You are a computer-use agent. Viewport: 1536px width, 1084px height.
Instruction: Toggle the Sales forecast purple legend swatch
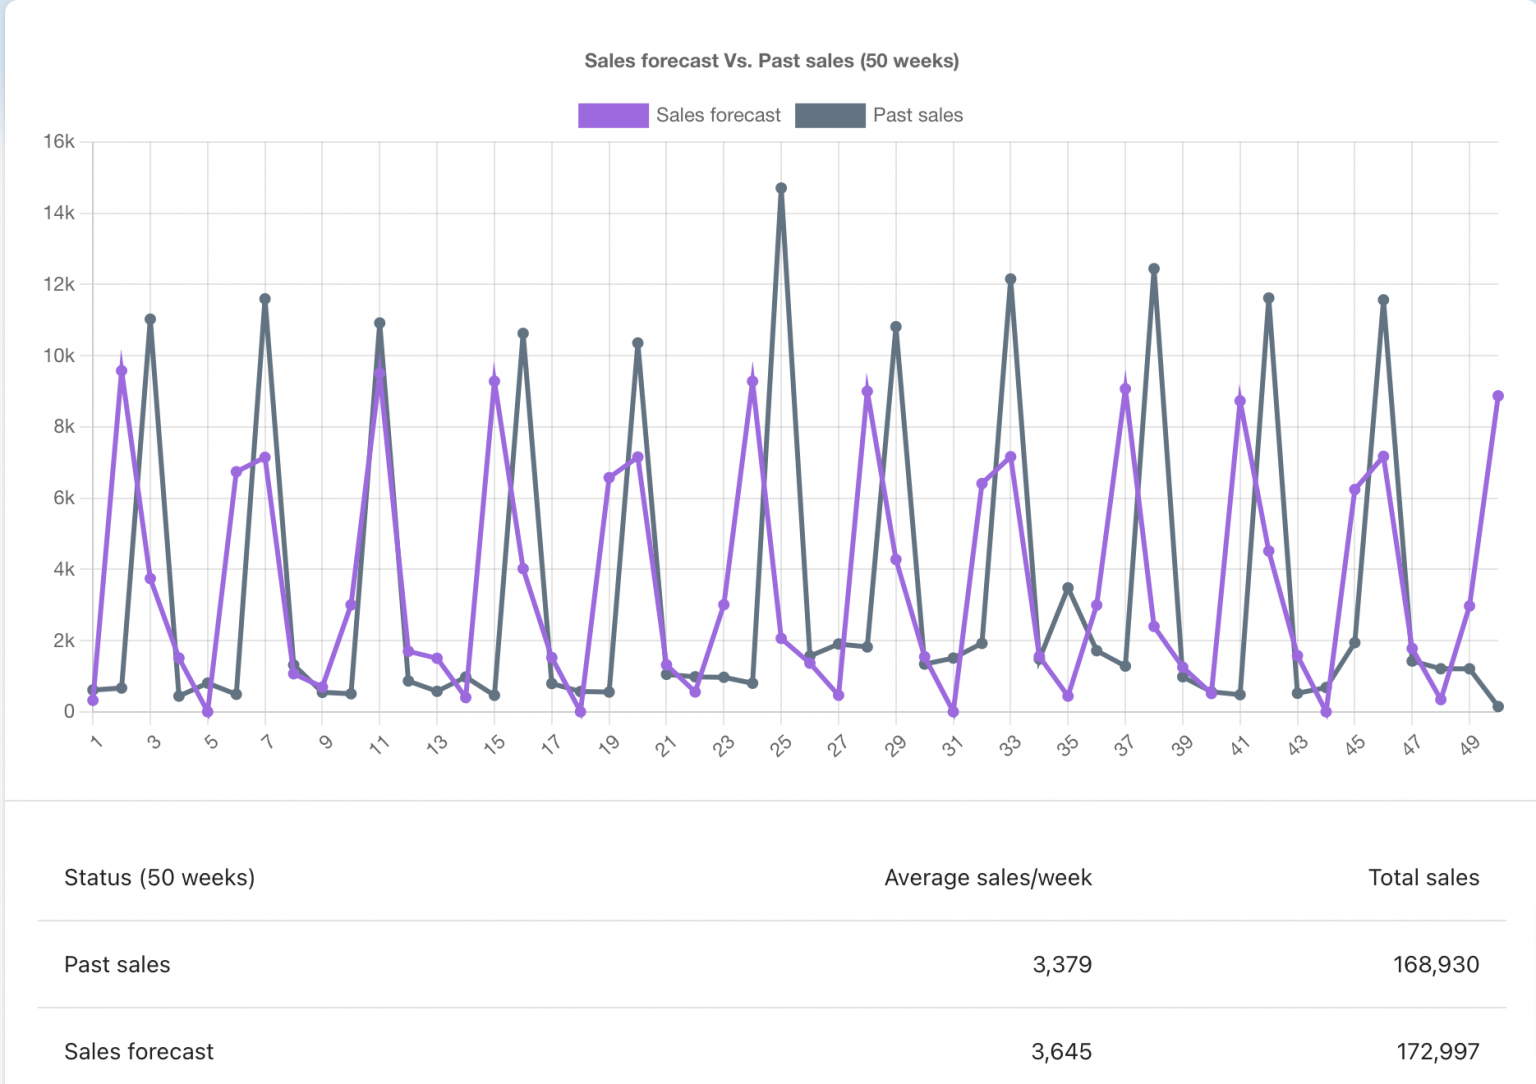[x=613, y=115]
